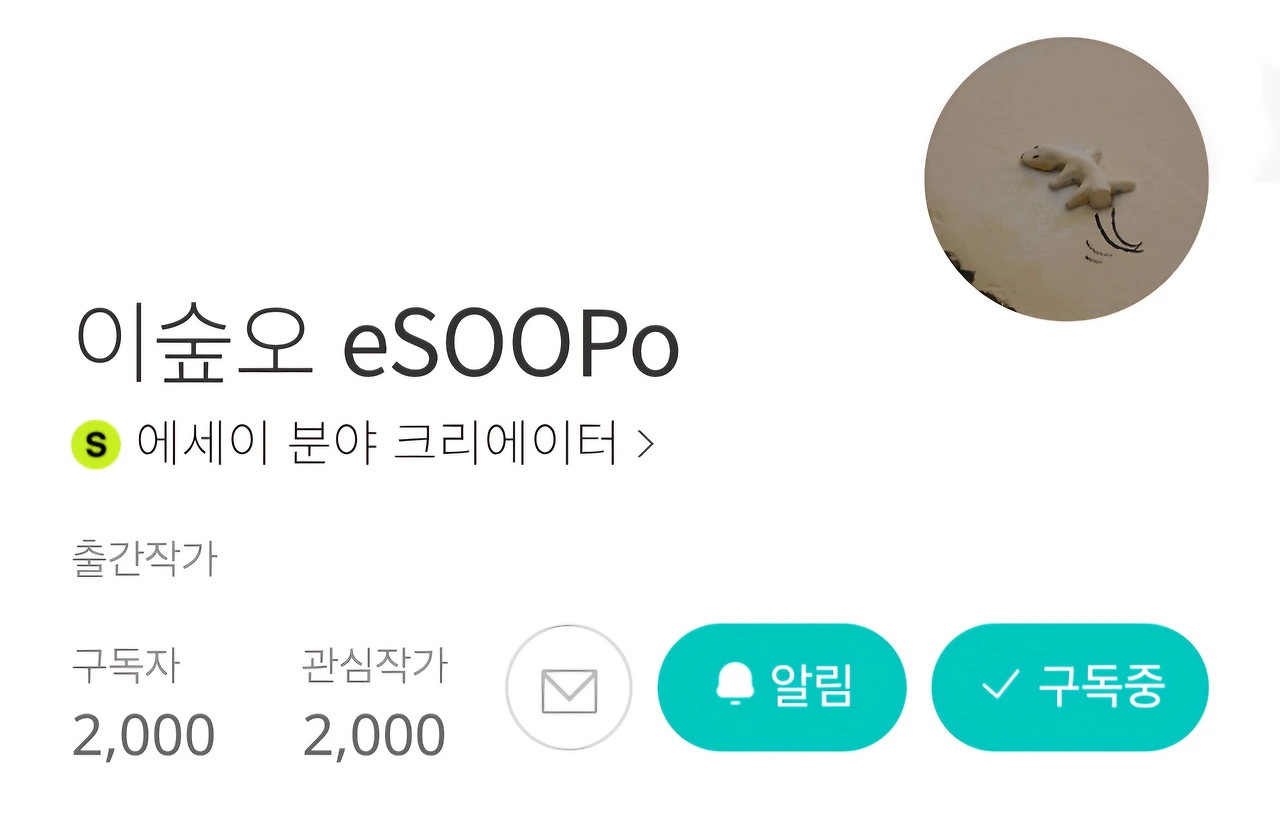Click the author name 이슌오
The height and width of the screenshot is (814, 1280).
(x=195, y=344)
